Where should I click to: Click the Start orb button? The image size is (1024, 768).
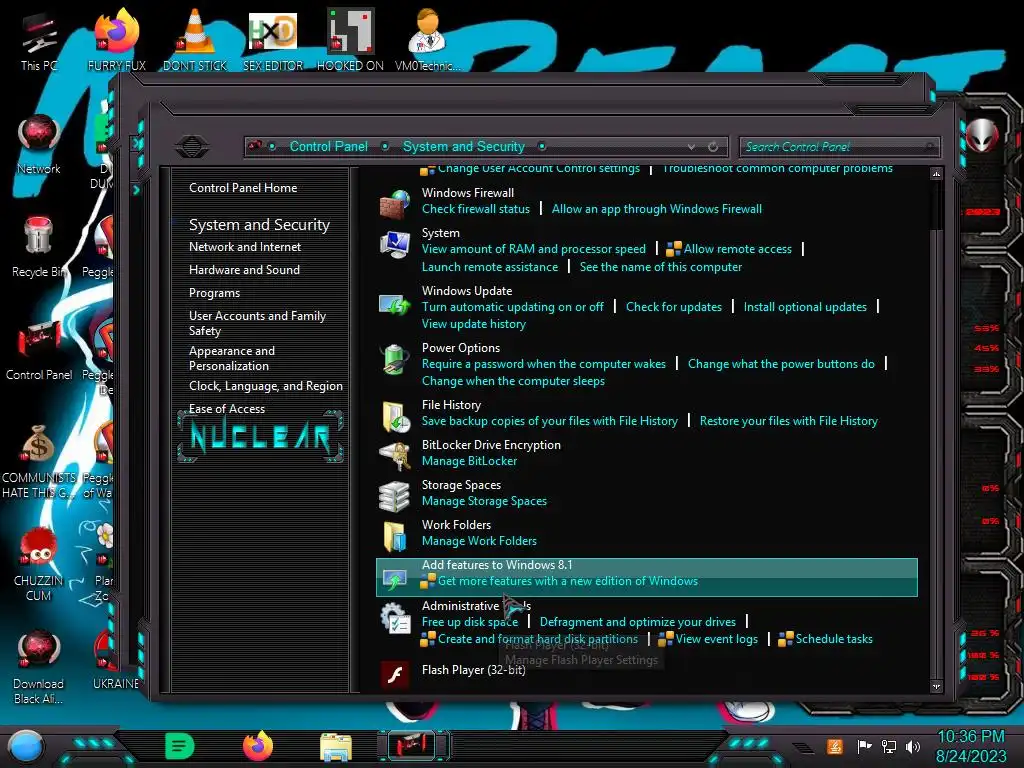(26, 746)
